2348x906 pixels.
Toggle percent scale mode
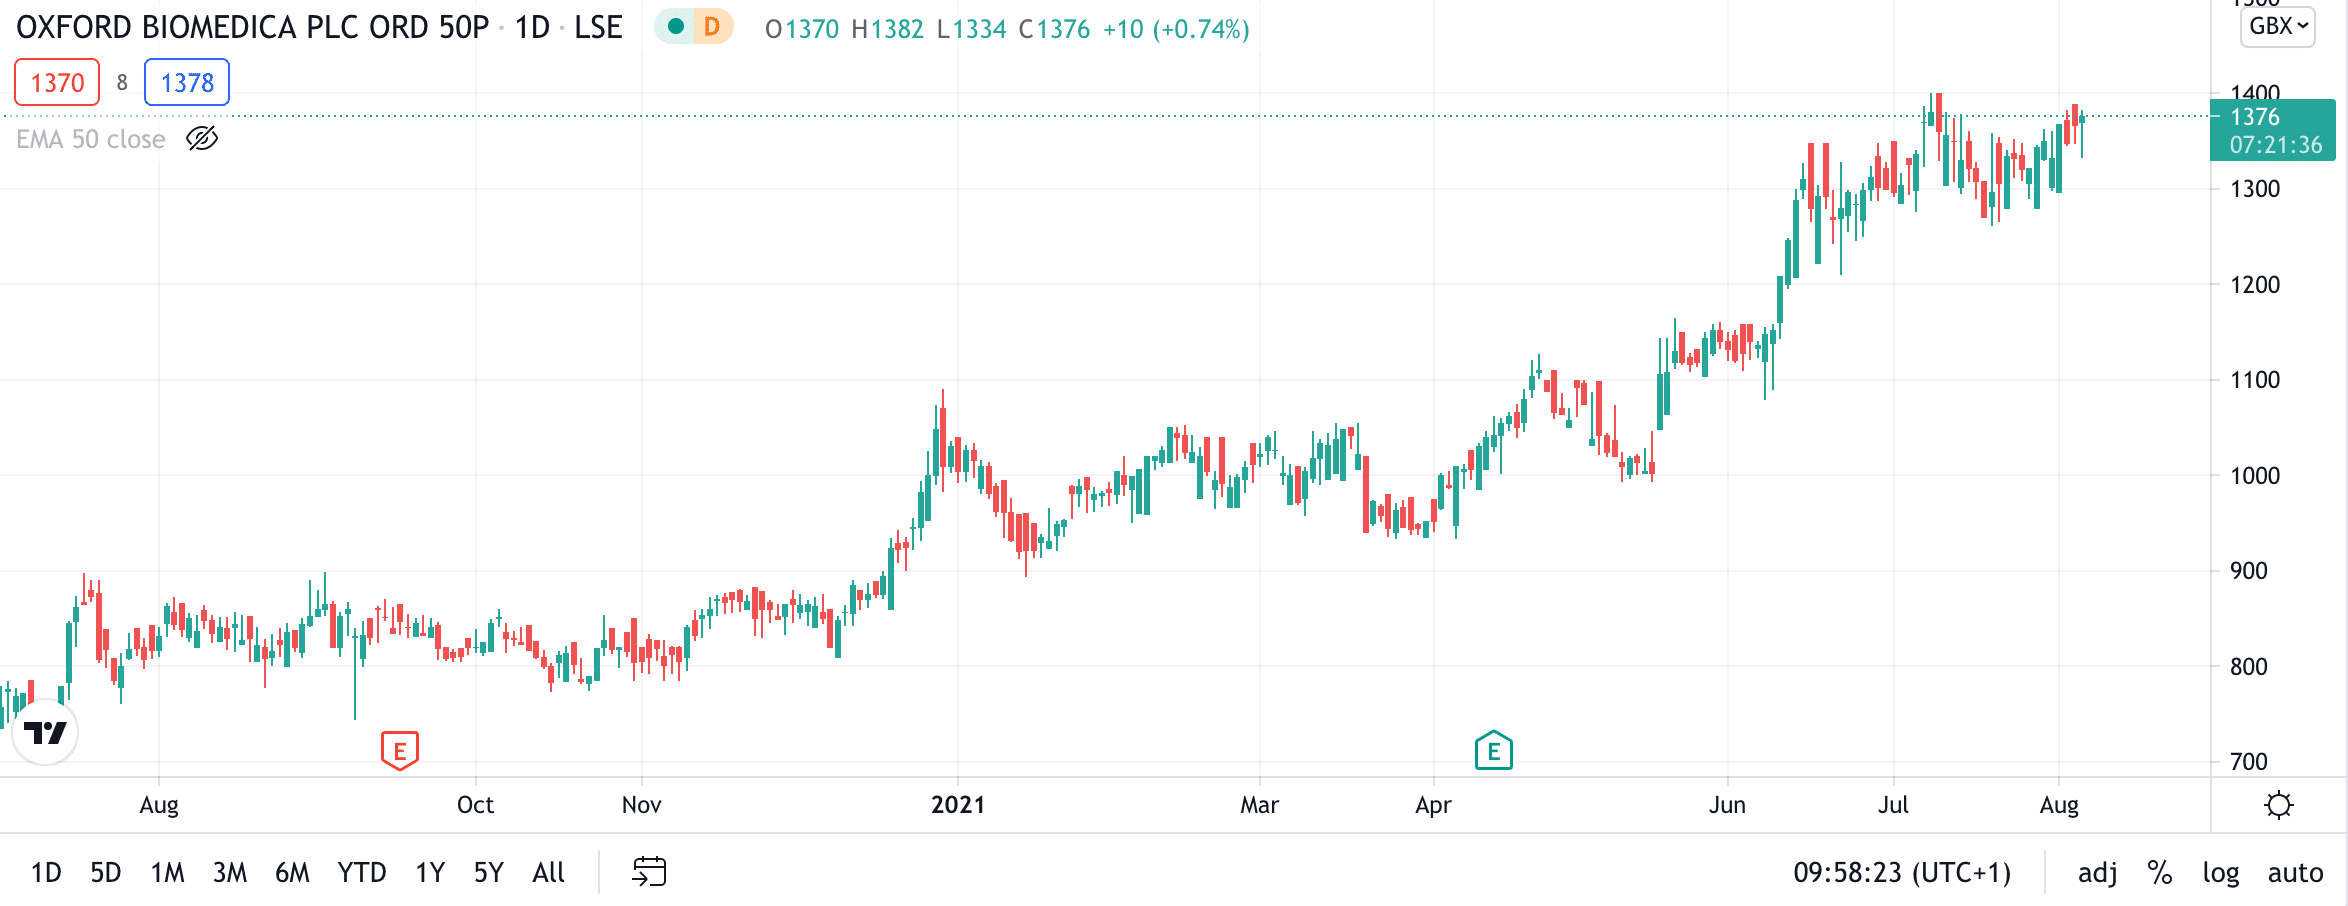(x=2160, y=873)
